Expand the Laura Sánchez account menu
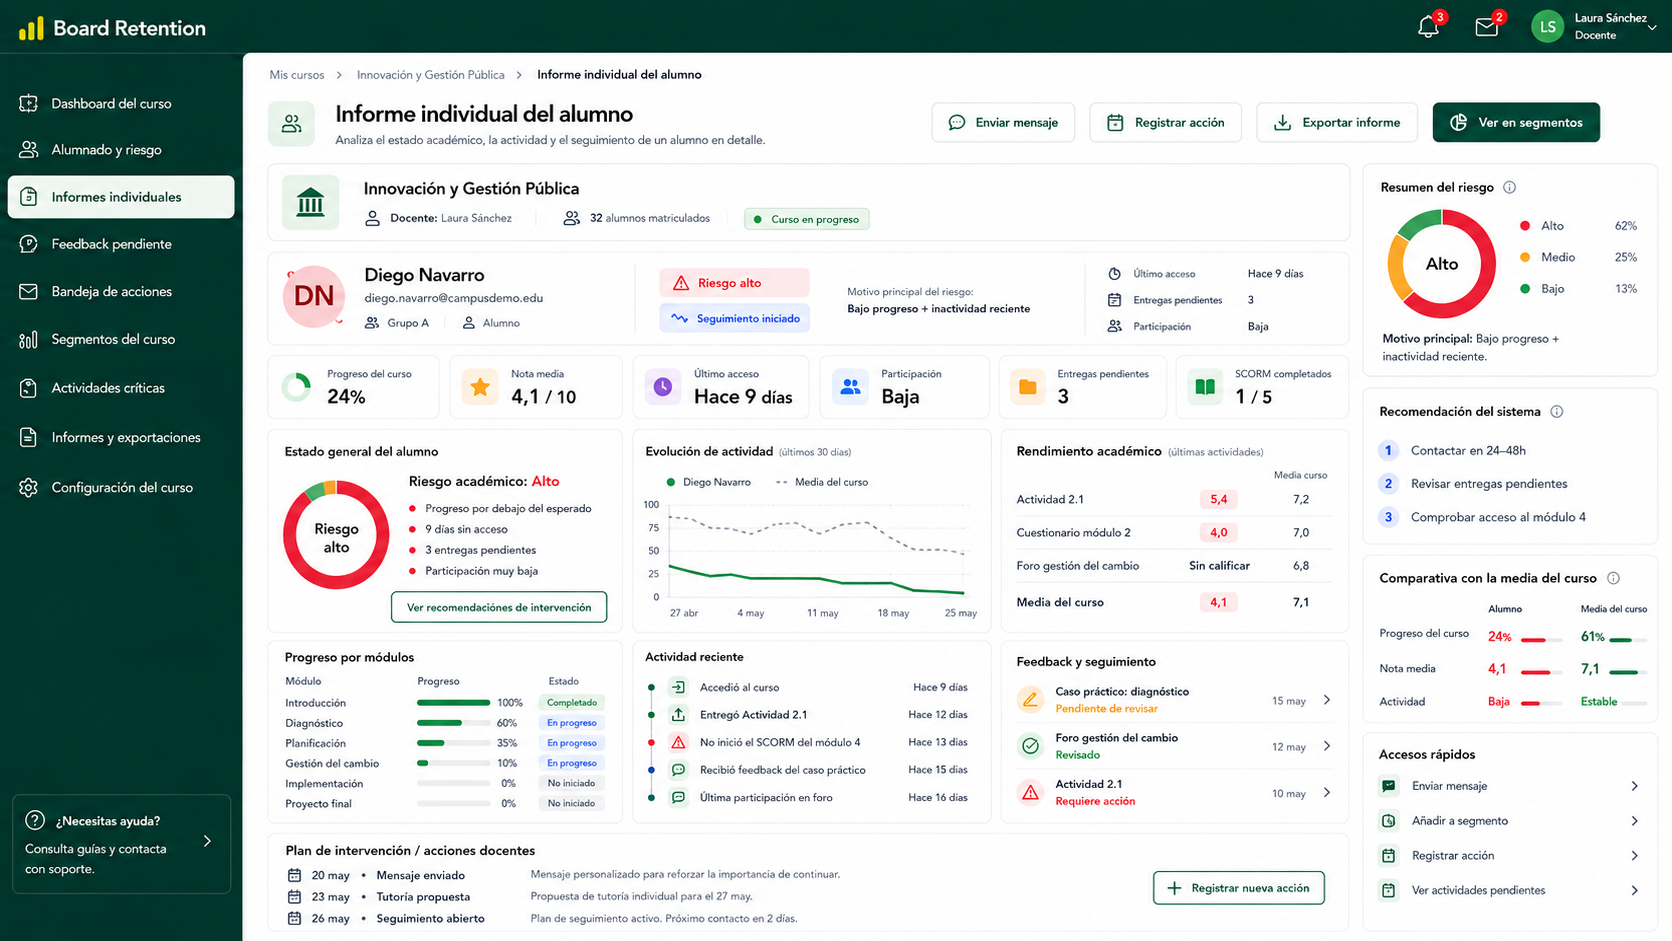1672x941 pixels. click(x=1652, y=28)
